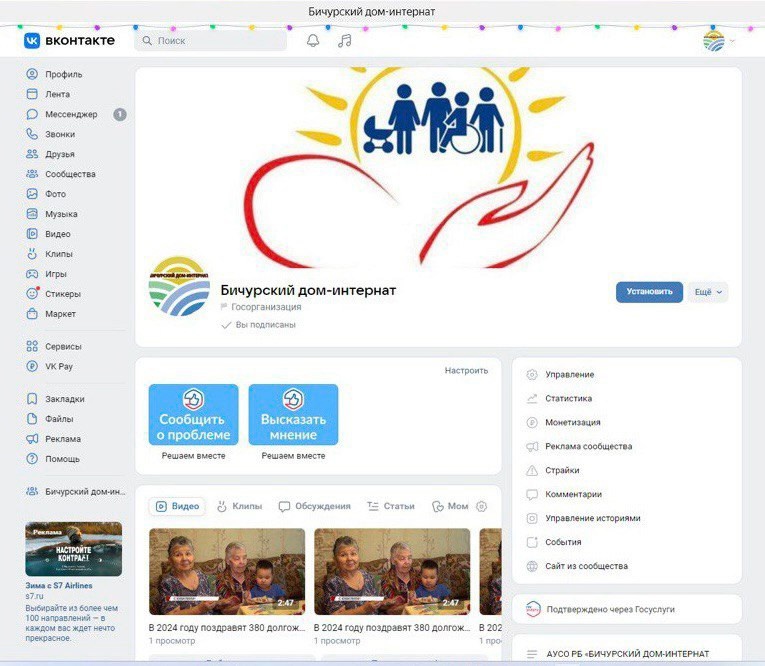
Task: Click the community avatar logo
Action: click(x=179, y=286)
